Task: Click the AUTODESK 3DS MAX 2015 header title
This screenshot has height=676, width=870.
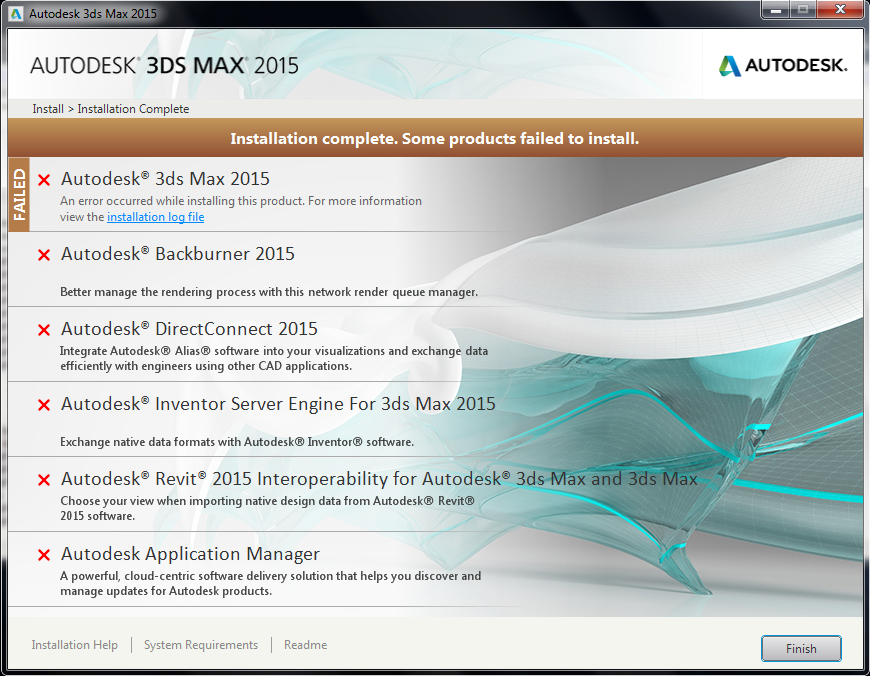Action: click(x=164, y=65)
